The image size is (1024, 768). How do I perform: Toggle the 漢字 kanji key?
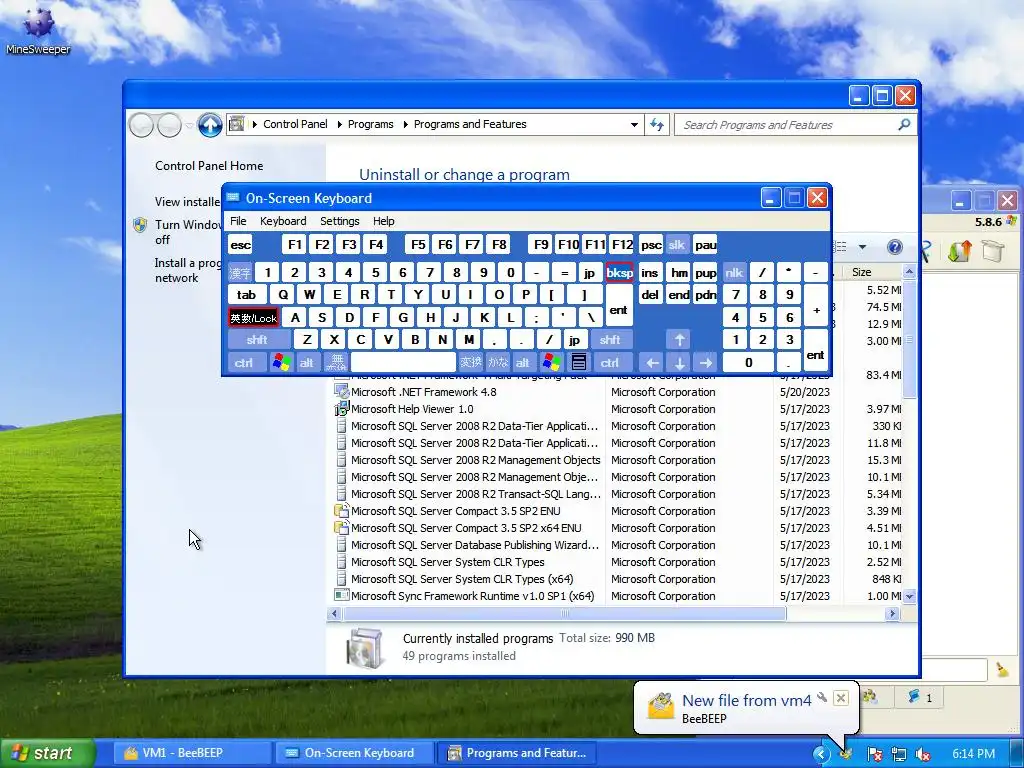[x=240, y=272]
